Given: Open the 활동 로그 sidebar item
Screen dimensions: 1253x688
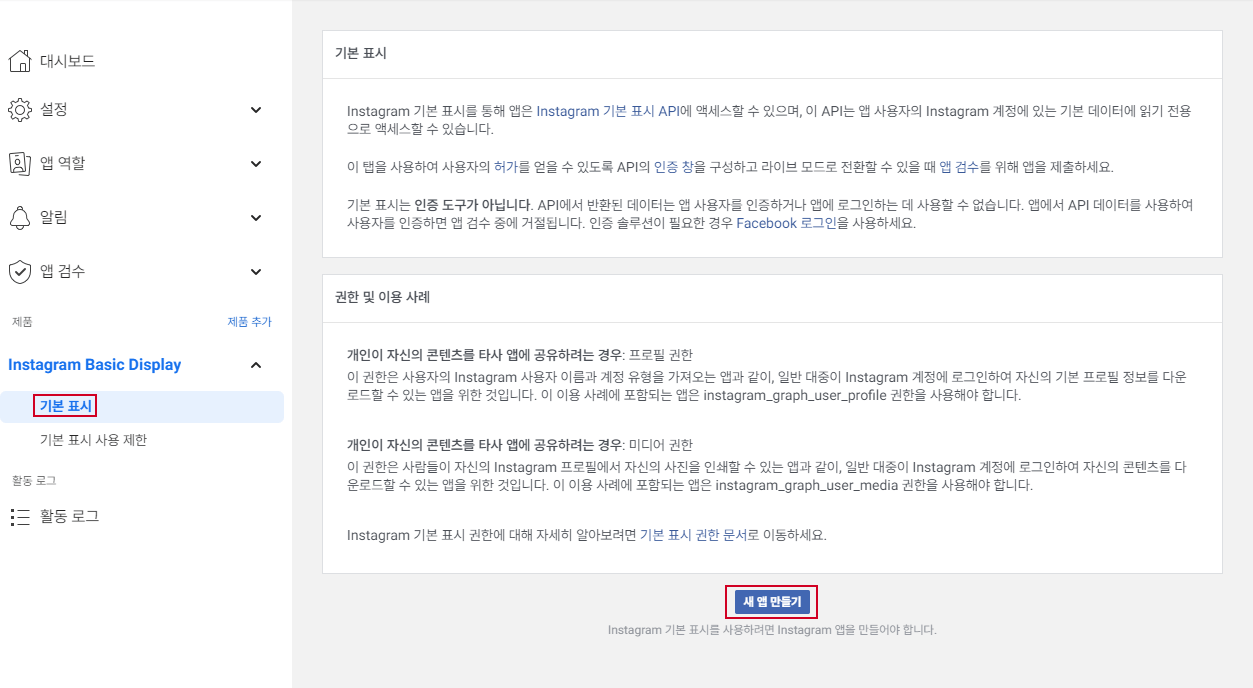Looking at the screenshot, I should pyautogui.click(x=69, y=517).
